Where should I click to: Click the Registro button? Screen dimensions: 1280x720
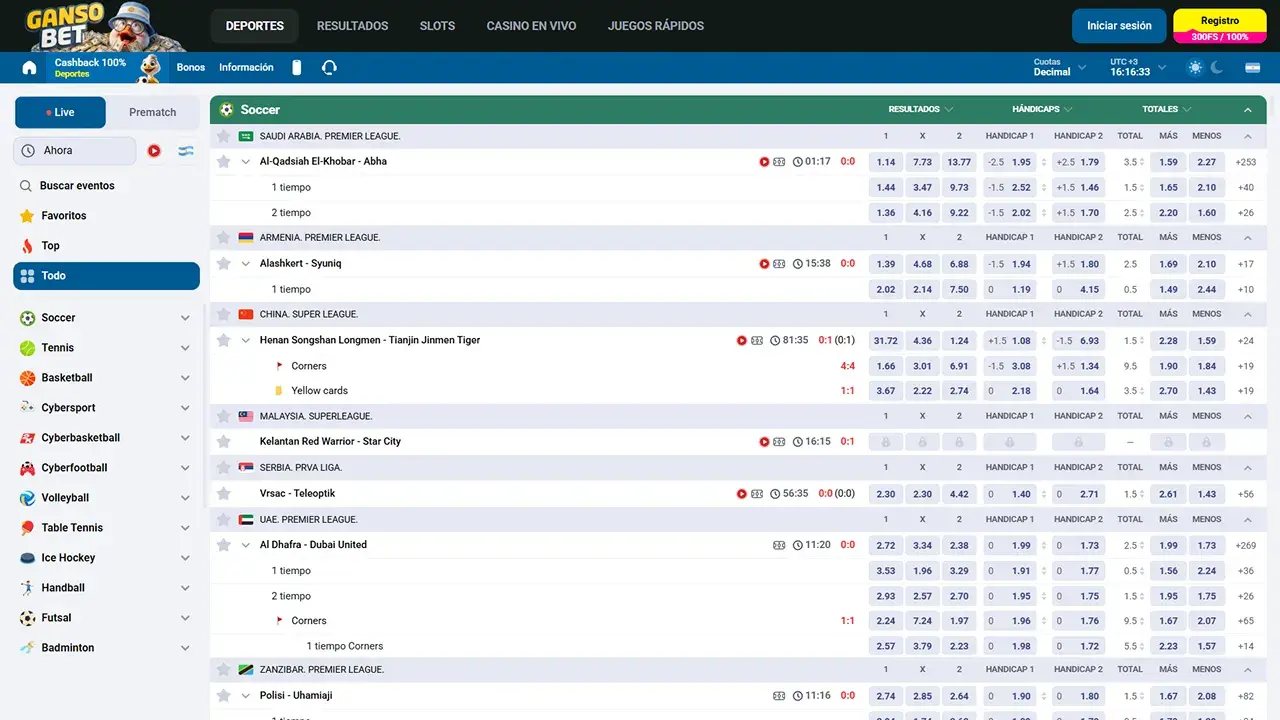[x=1220, y=26]
